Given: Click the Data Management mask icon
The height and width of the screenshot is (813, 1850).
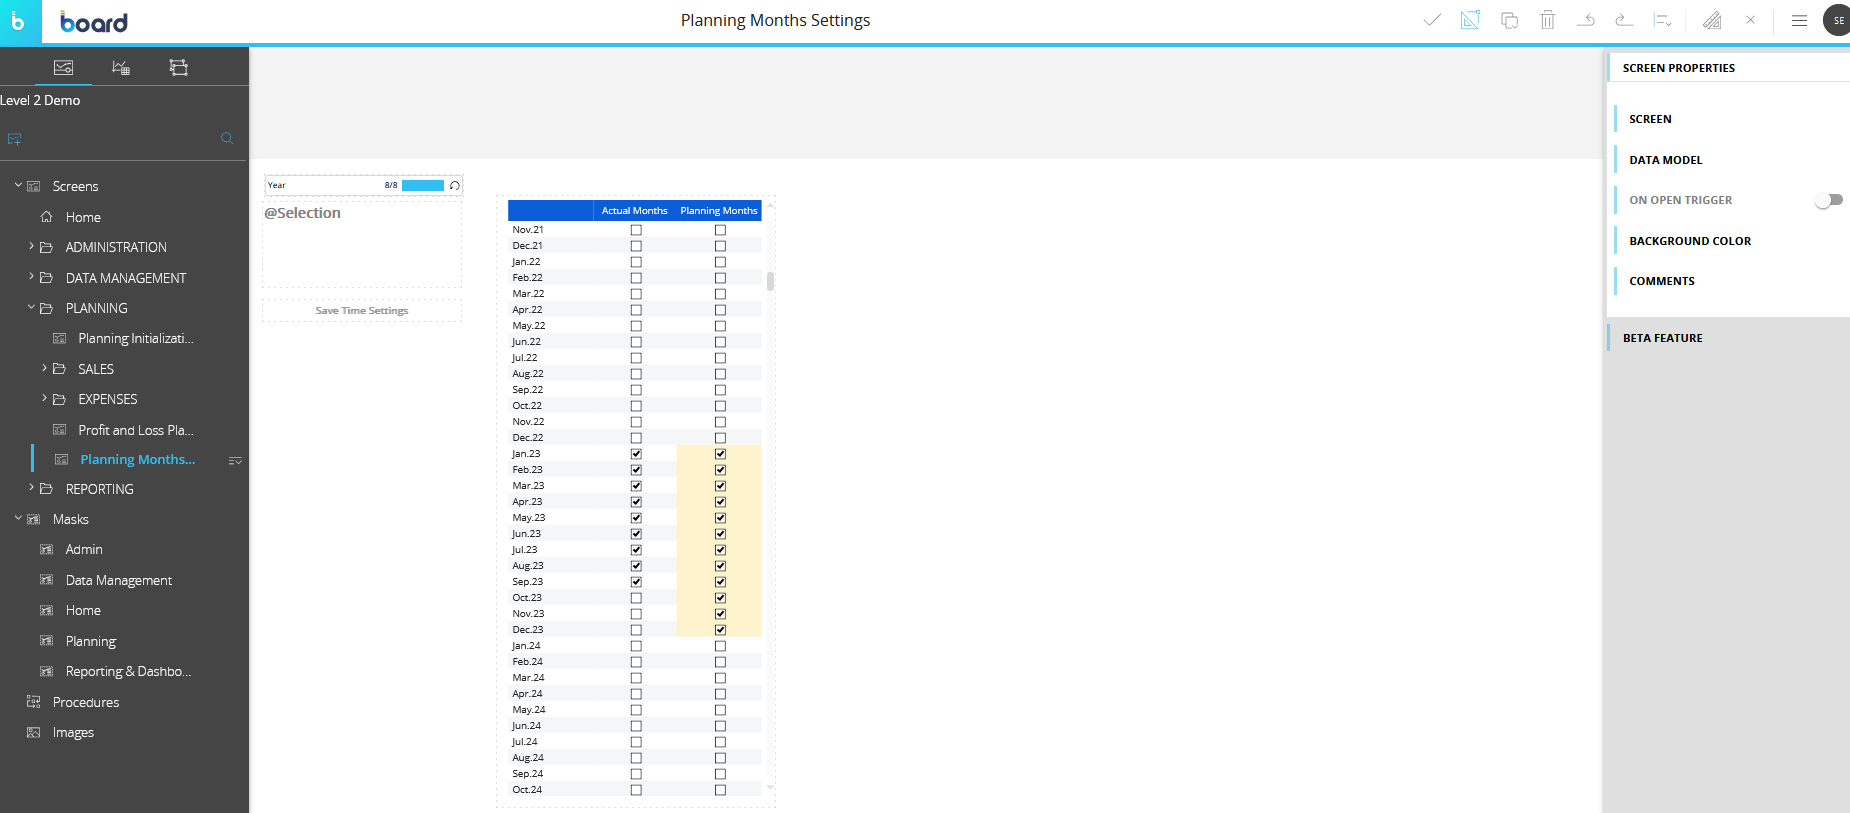Looking at the screenshot, I should (46, 580).
